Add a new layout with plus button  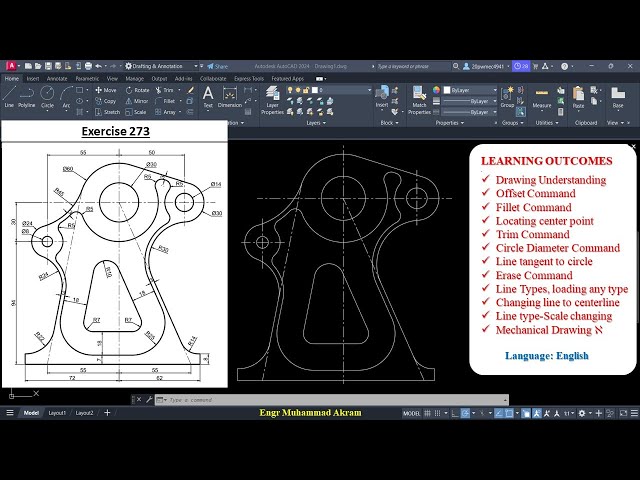pyautogui.click(x=107, y=413)
